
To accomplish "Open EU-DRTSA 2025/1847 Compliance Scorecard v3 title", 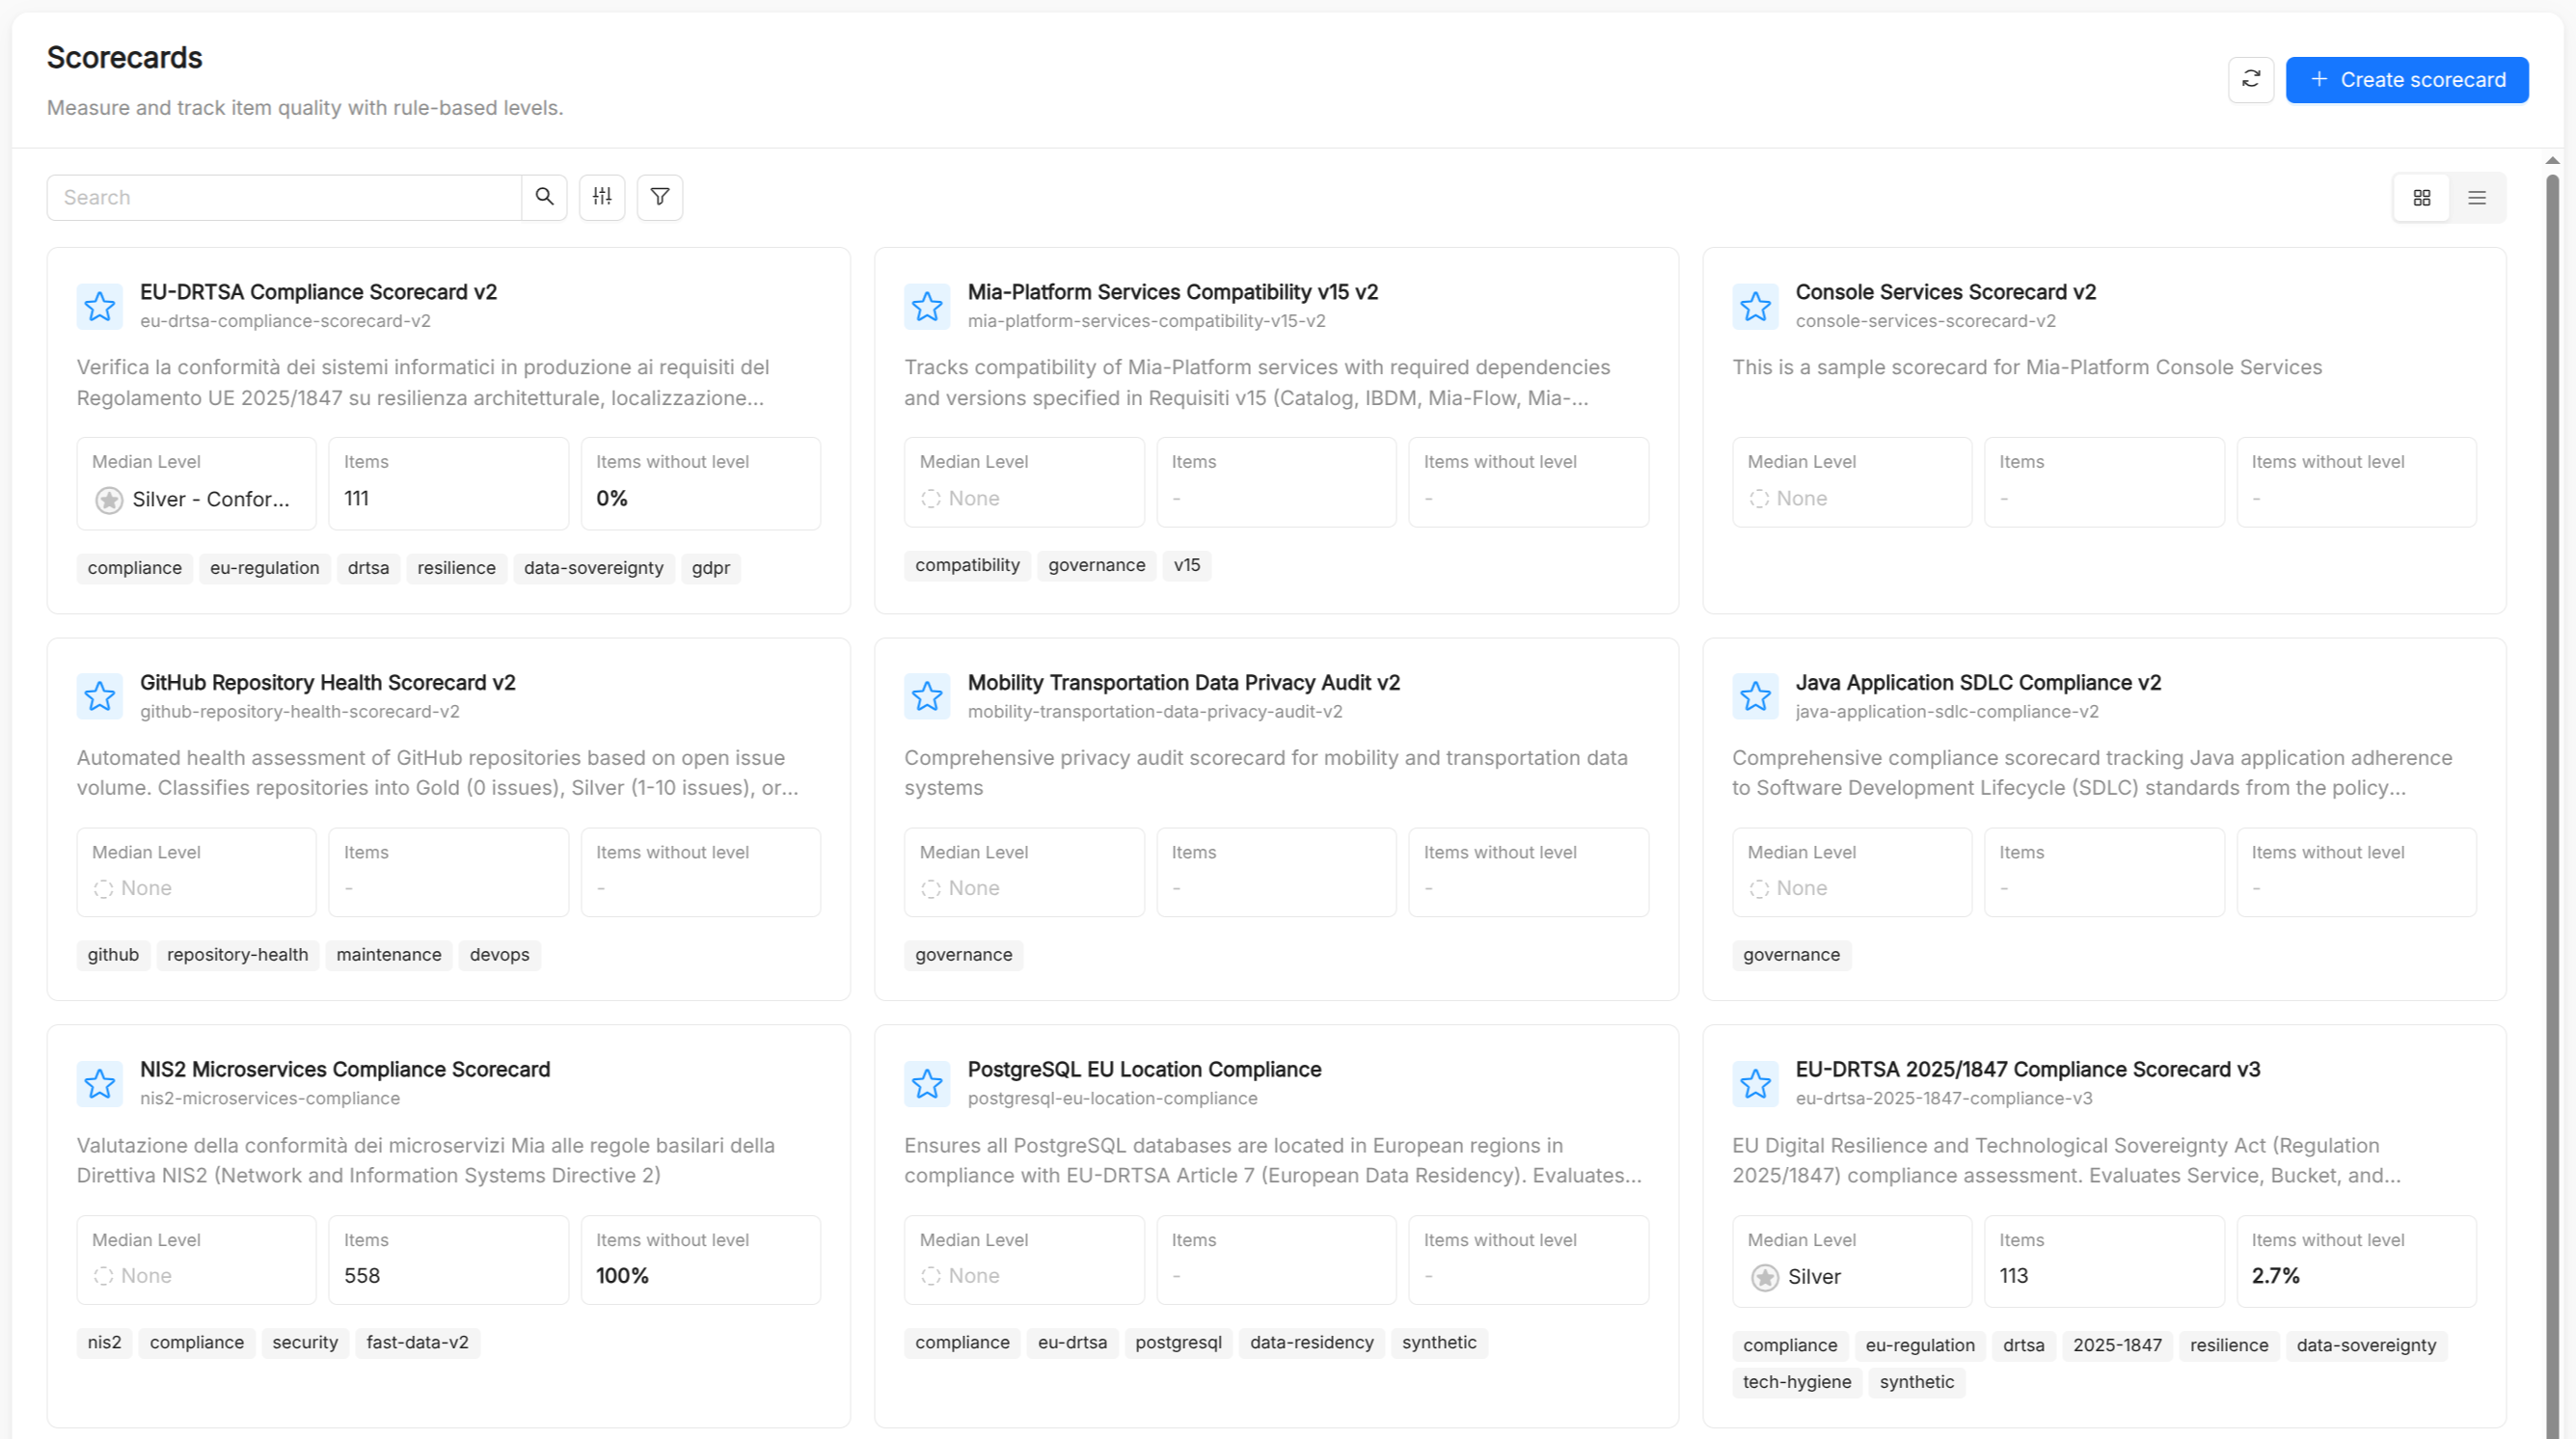I will (x=2027, y=1069).
